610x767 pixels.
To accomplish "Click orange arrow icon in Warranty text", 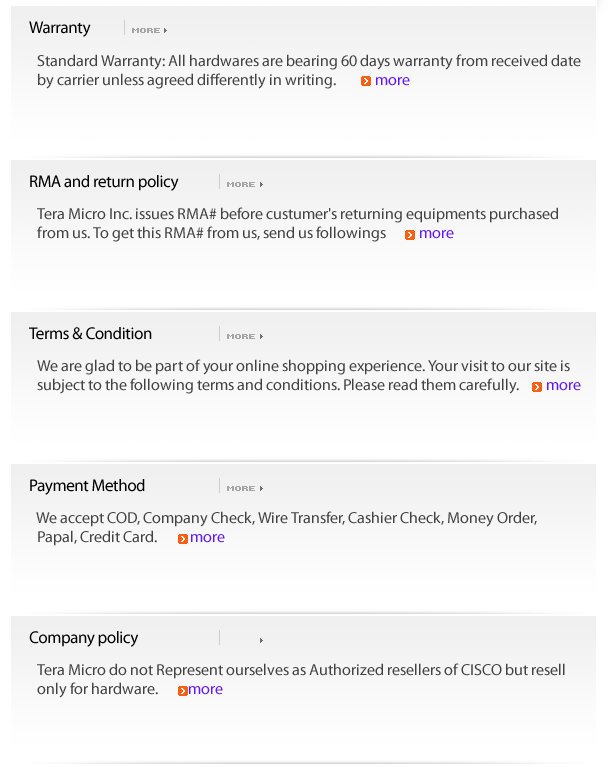I will pos(366,81).
